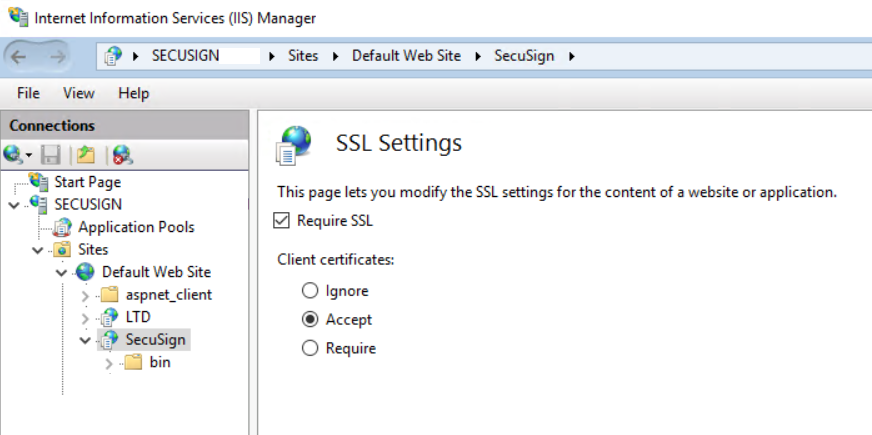This screenshot has height=435, width=872.
Task: Click the globe icon in address bar
Action: pyautogui.click(x=113, y=56)
